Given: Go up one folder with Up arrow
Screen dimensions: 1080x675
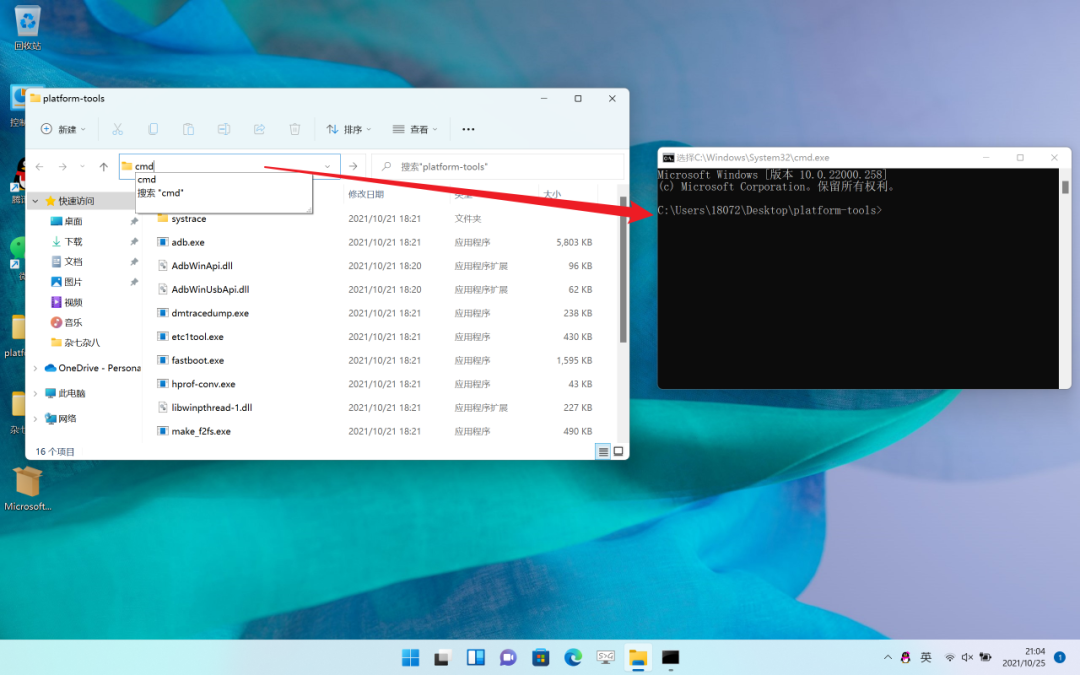Looking at the screenshot, I should tap(103, 166).
